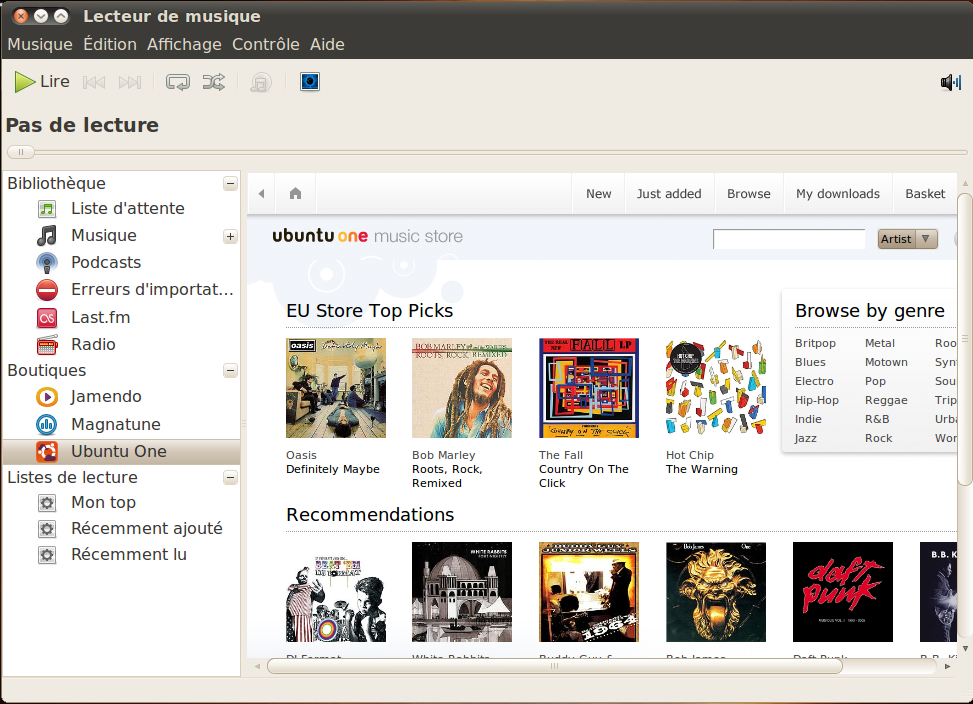
Task: Click the visualization icon in toolbar
Action: (310, 82)
